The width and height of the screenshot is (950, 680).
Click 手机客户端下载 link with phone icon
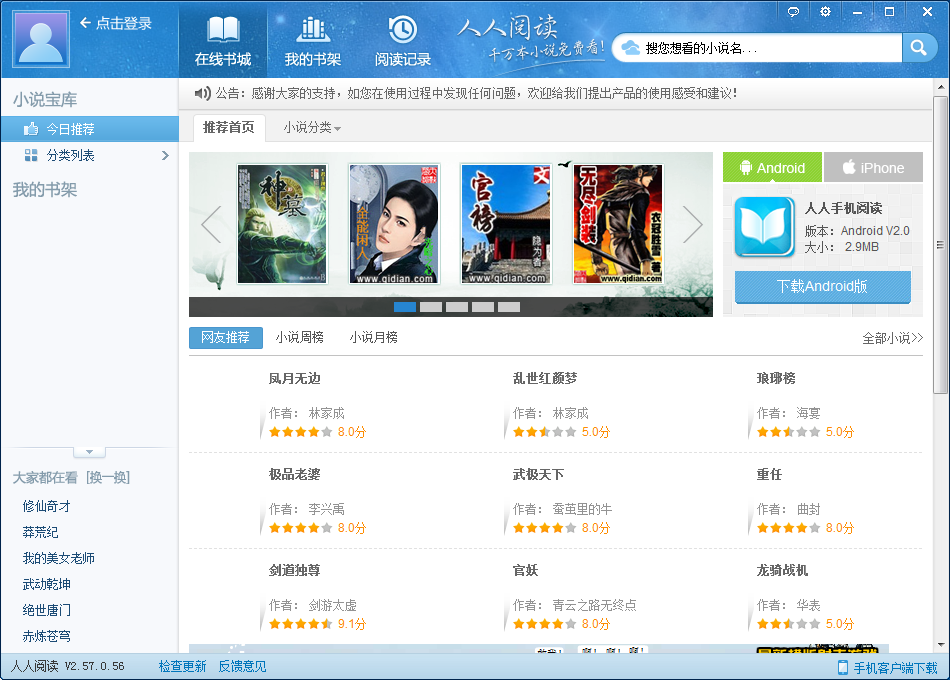[x=888, y=668]
